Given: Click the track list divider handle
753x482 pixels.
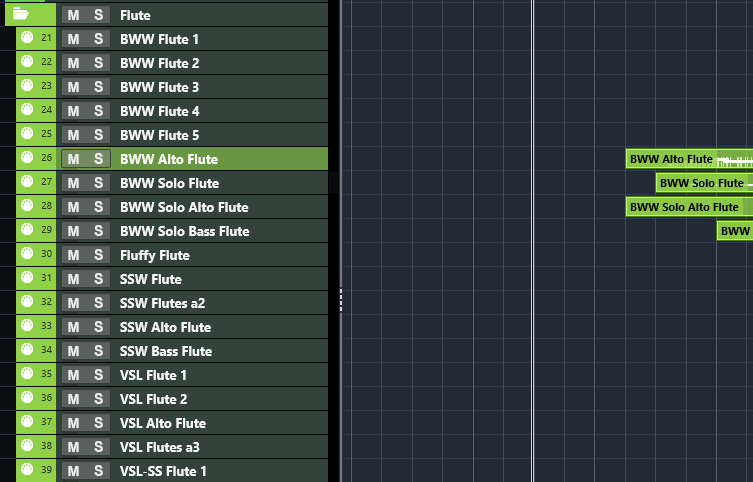Looking at the screenshot, I should pos(341,298).
